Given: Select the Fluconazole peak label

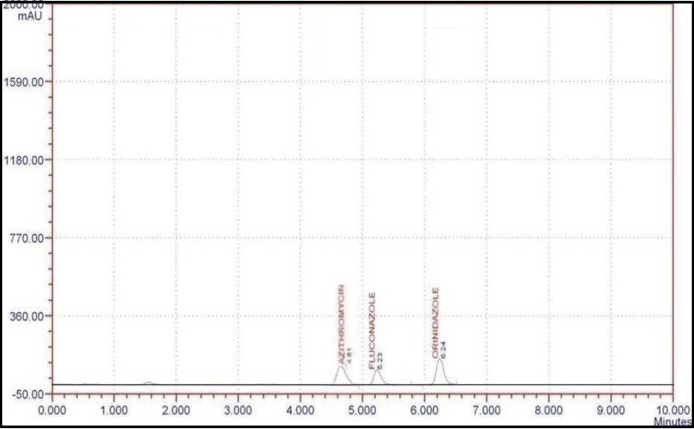Looking at the screenshot, I should [372, 332].
